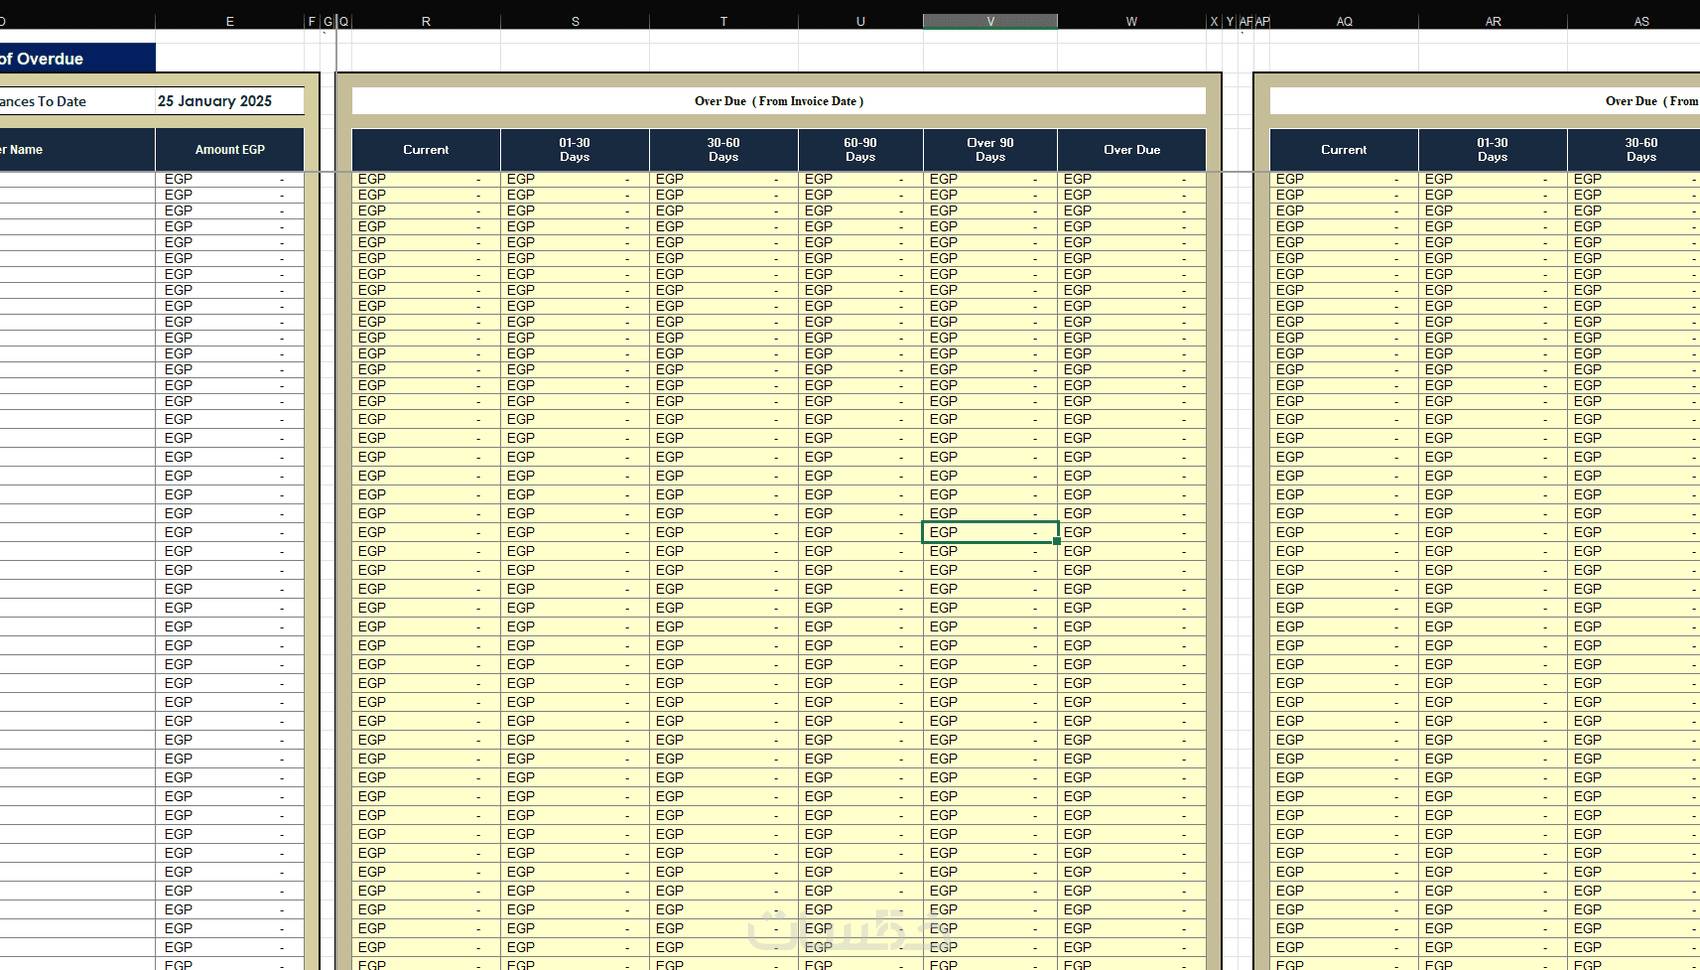Click the active cell outlined in column V
The image size is (1700, 970).
point(990,532)
